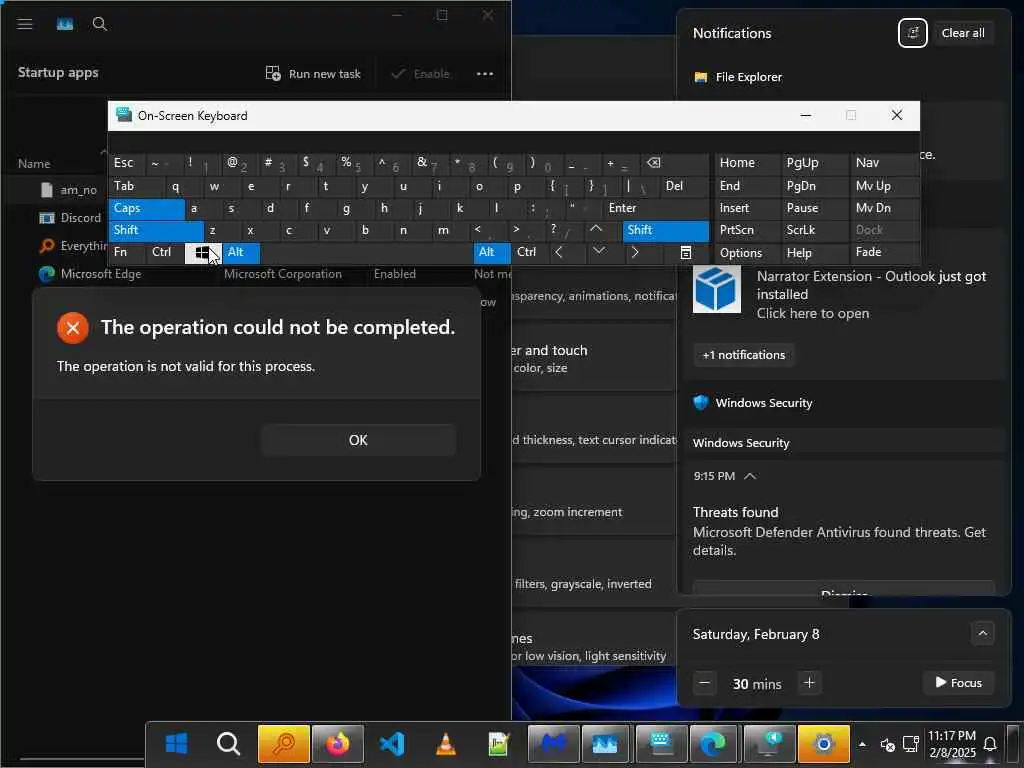Screen dimensions: 1024x768
Task: Click the Help key on On-Screen Keyboard
Action: point(814,253)
